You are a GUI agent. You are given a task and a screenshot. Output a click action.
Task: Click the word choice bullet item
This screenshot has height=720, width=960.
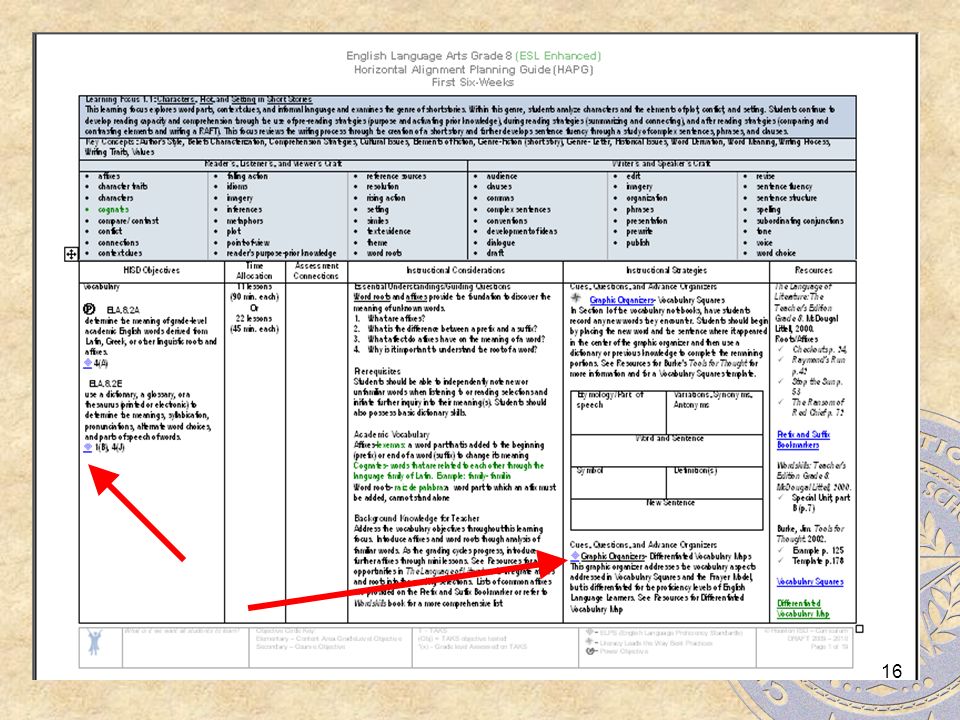776,253
